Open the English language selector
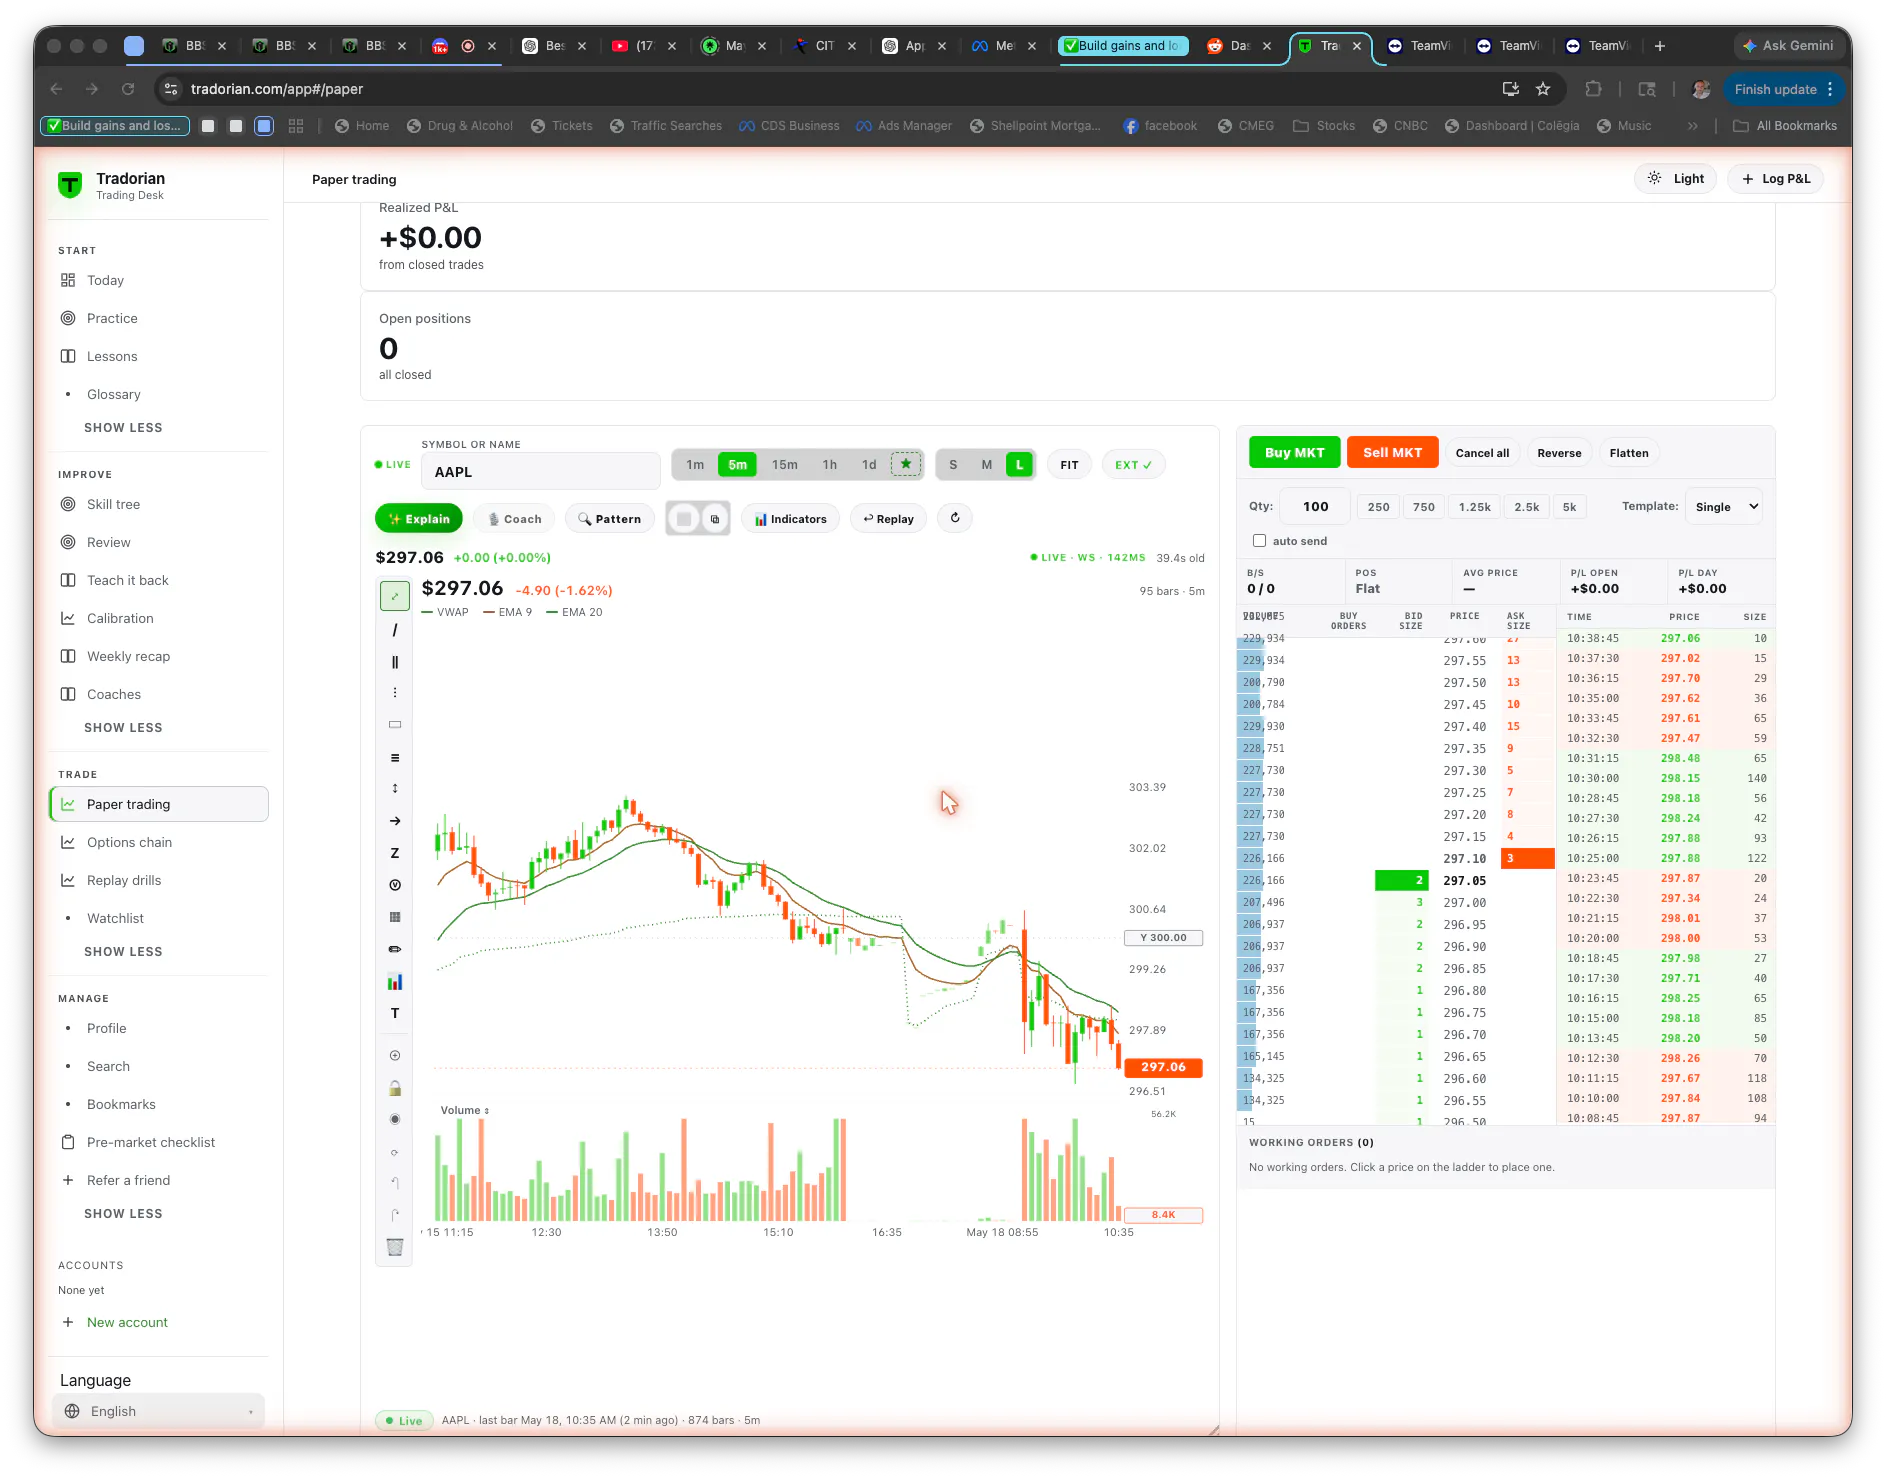The image size is (1886, 1478). click(158, 1411)
